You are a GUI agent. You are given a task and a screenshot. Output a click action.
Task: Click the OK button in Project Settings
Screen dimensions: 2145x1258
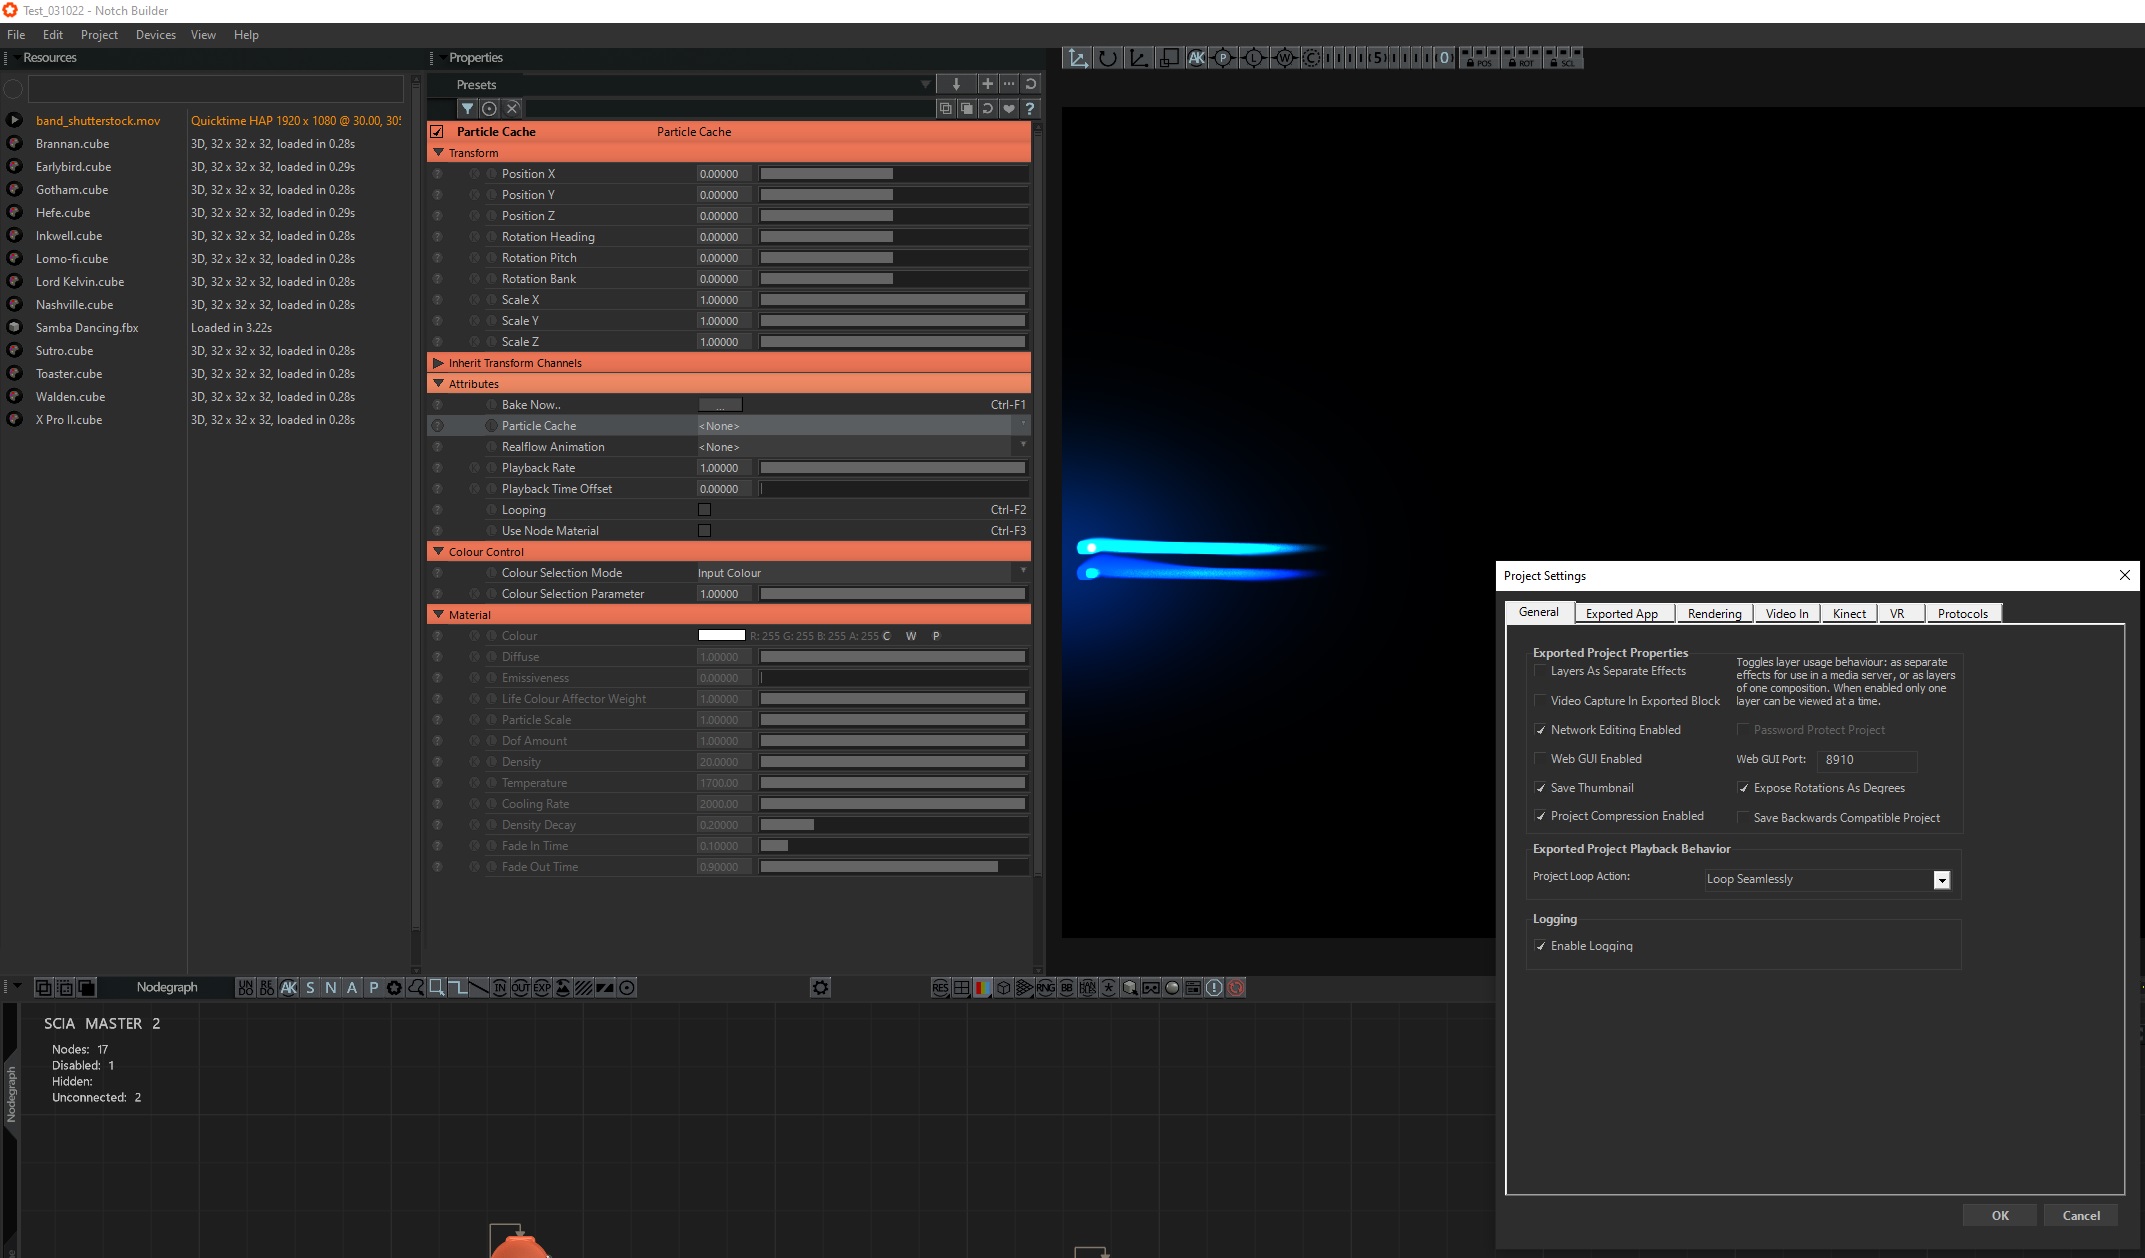pyautogui.click(x=1999, y=1216)
